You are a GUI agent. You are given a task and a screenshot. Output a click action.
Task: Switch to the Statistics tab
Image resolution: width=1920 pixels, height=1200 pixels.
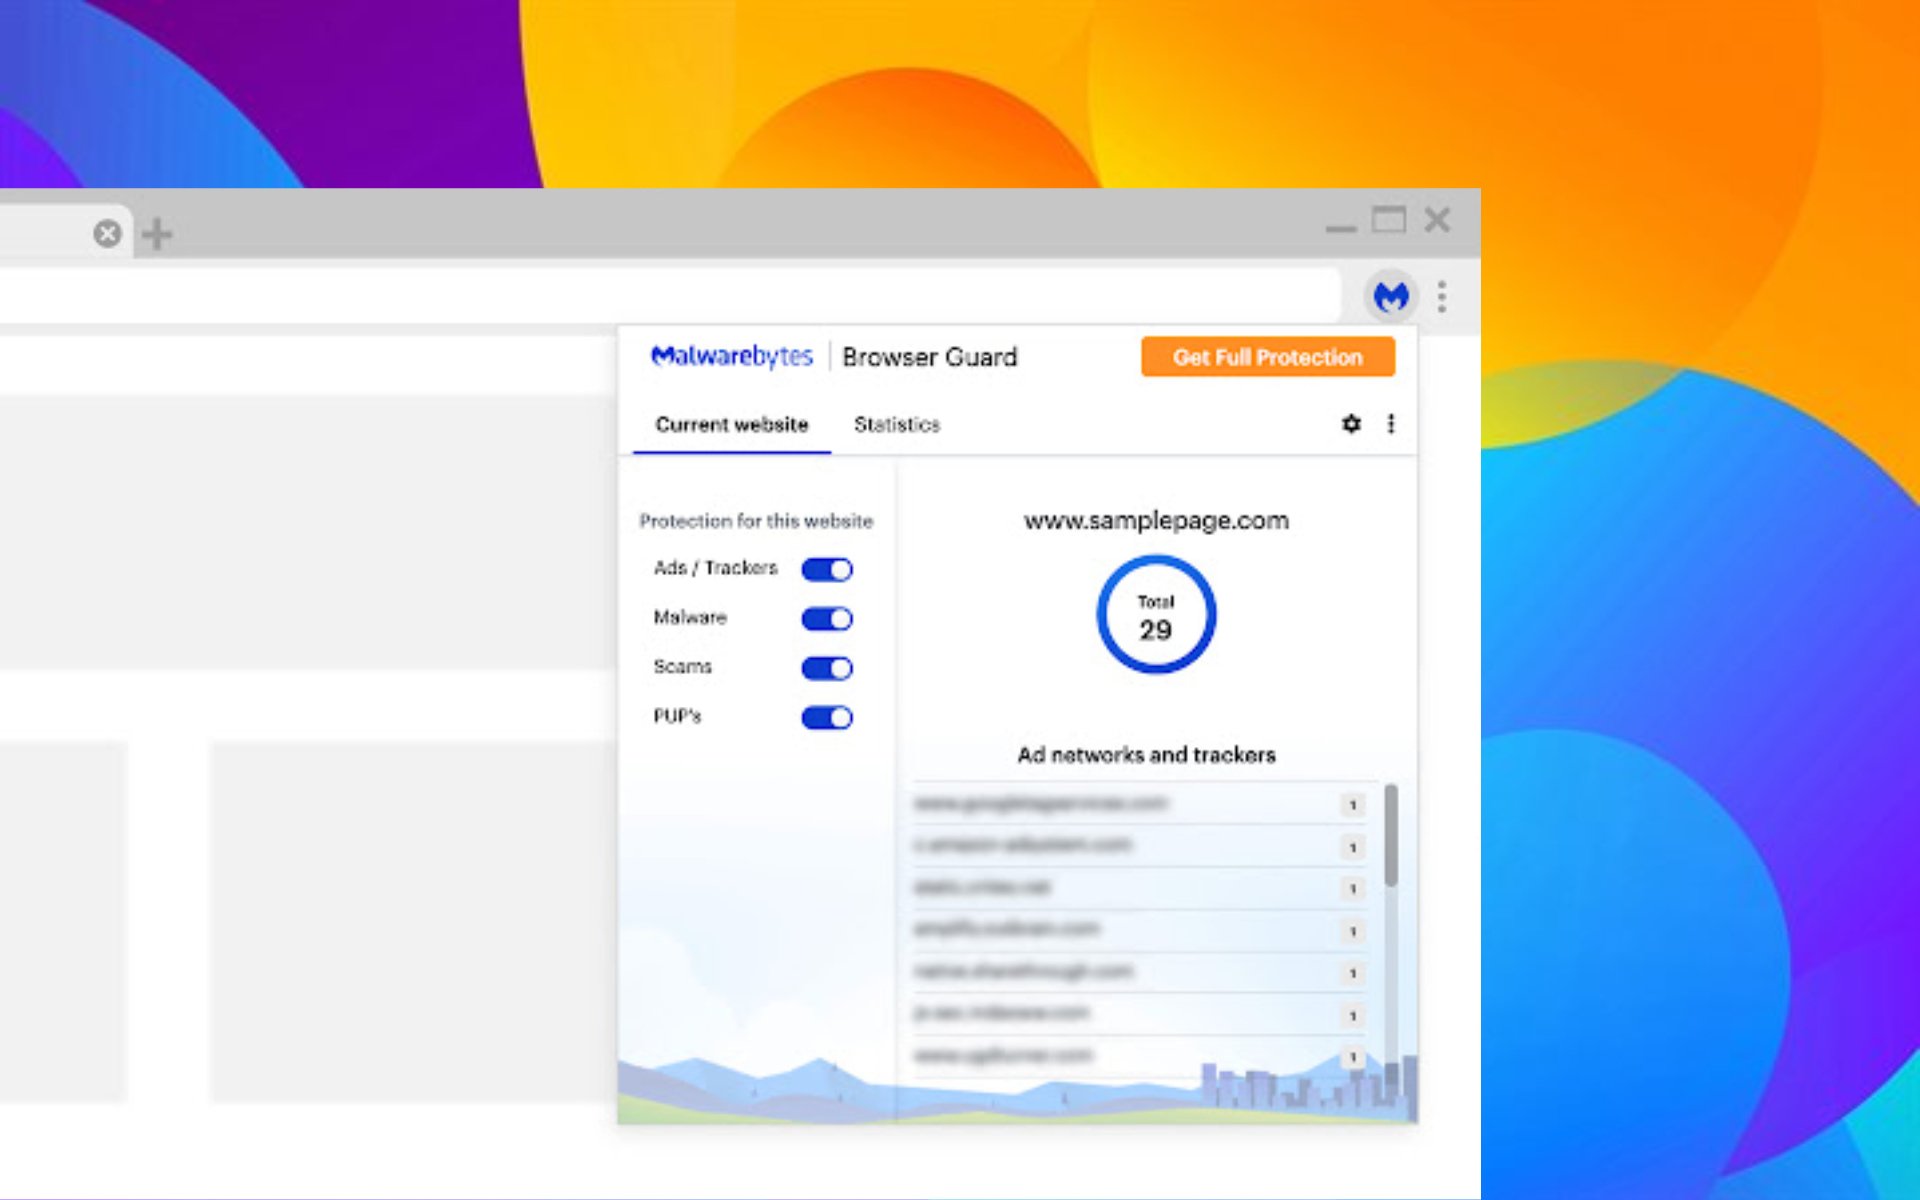pyautogui.click(x=897, y=425)
